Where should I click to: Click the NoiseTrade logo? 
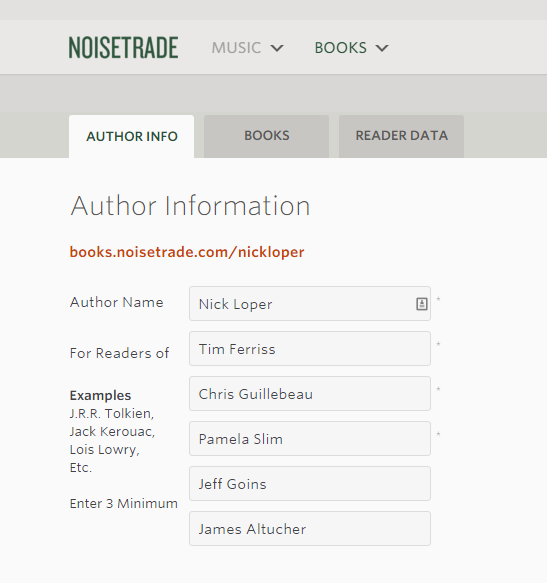pos(123,48)
